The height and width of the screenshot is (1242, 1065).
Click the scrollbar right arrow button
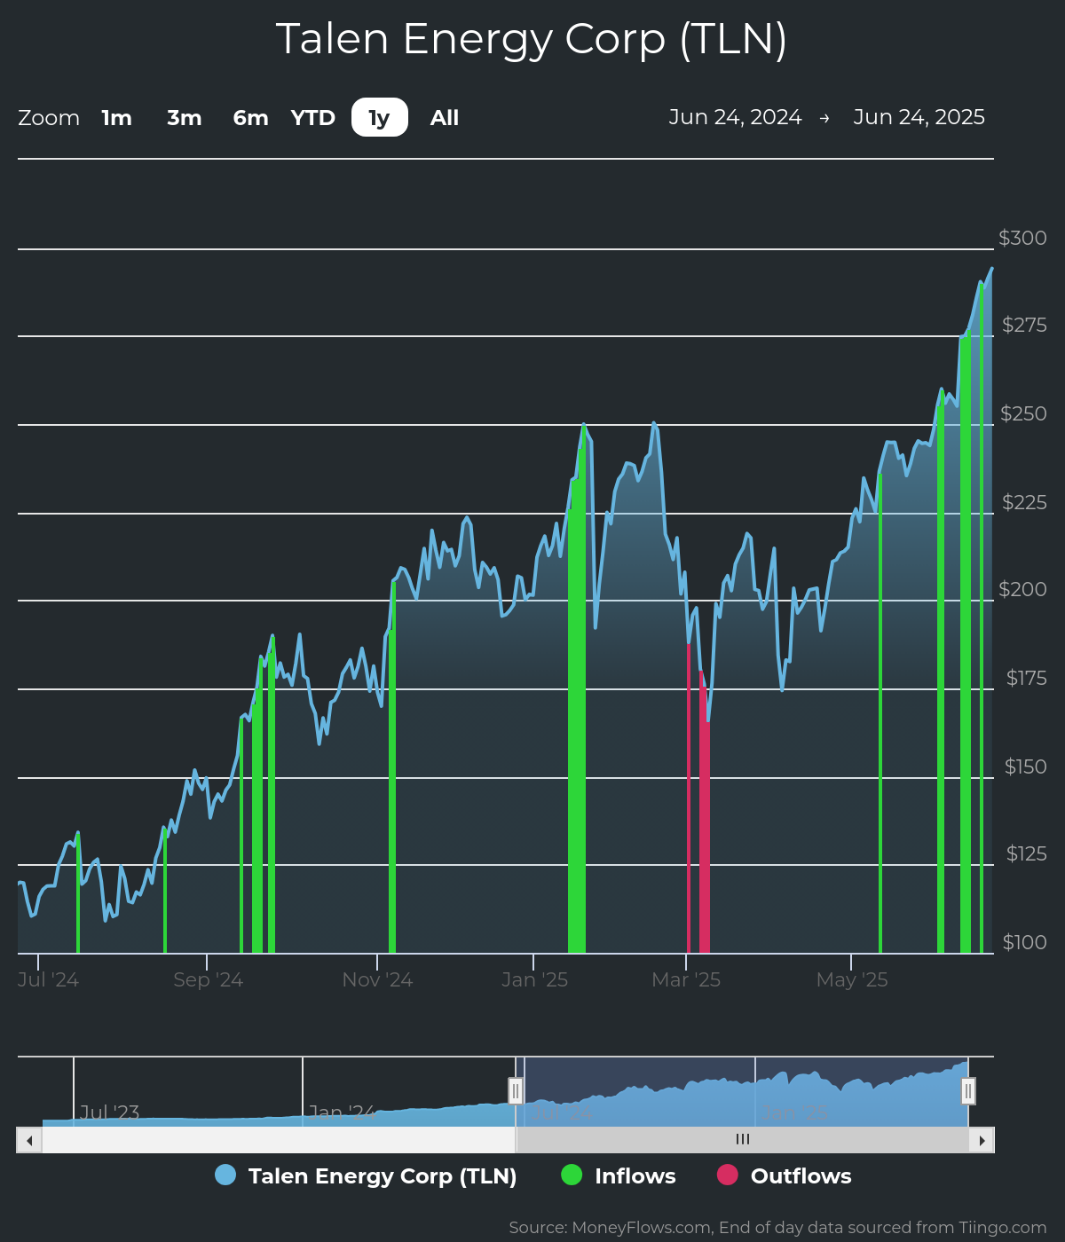click(982, 1140)
